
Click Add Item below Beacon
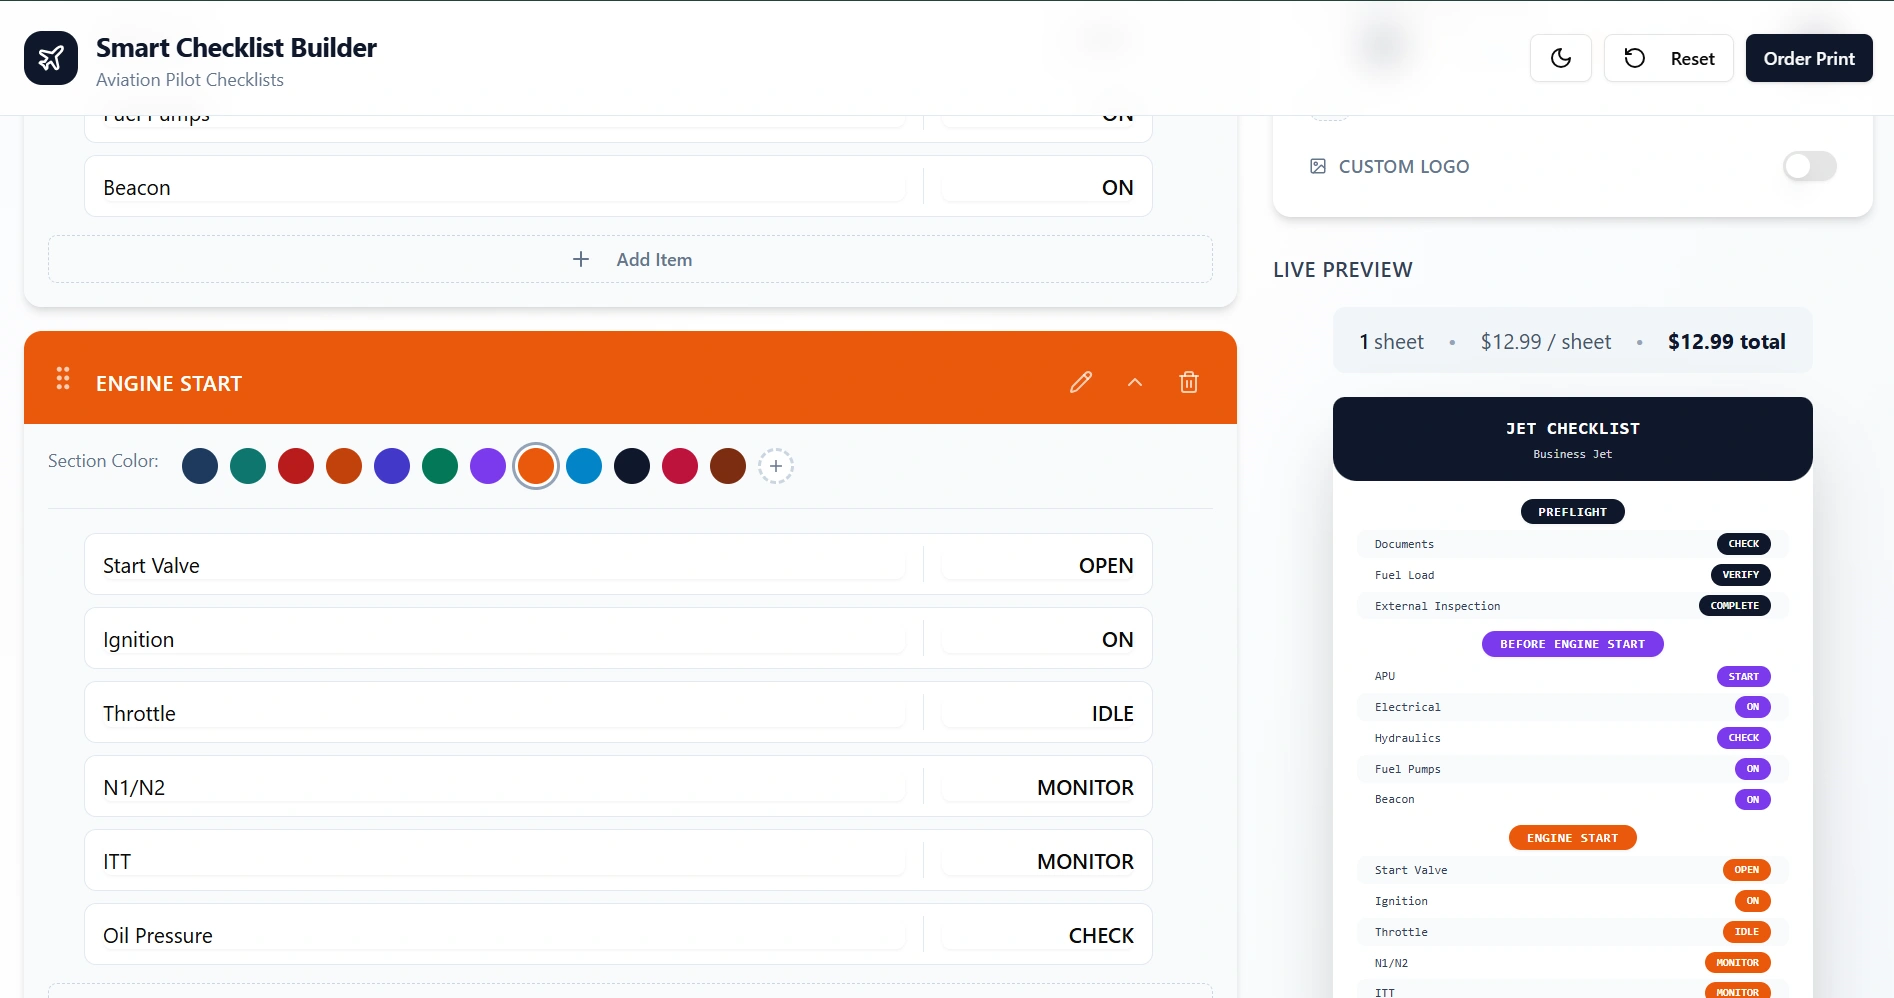(631, 259)
